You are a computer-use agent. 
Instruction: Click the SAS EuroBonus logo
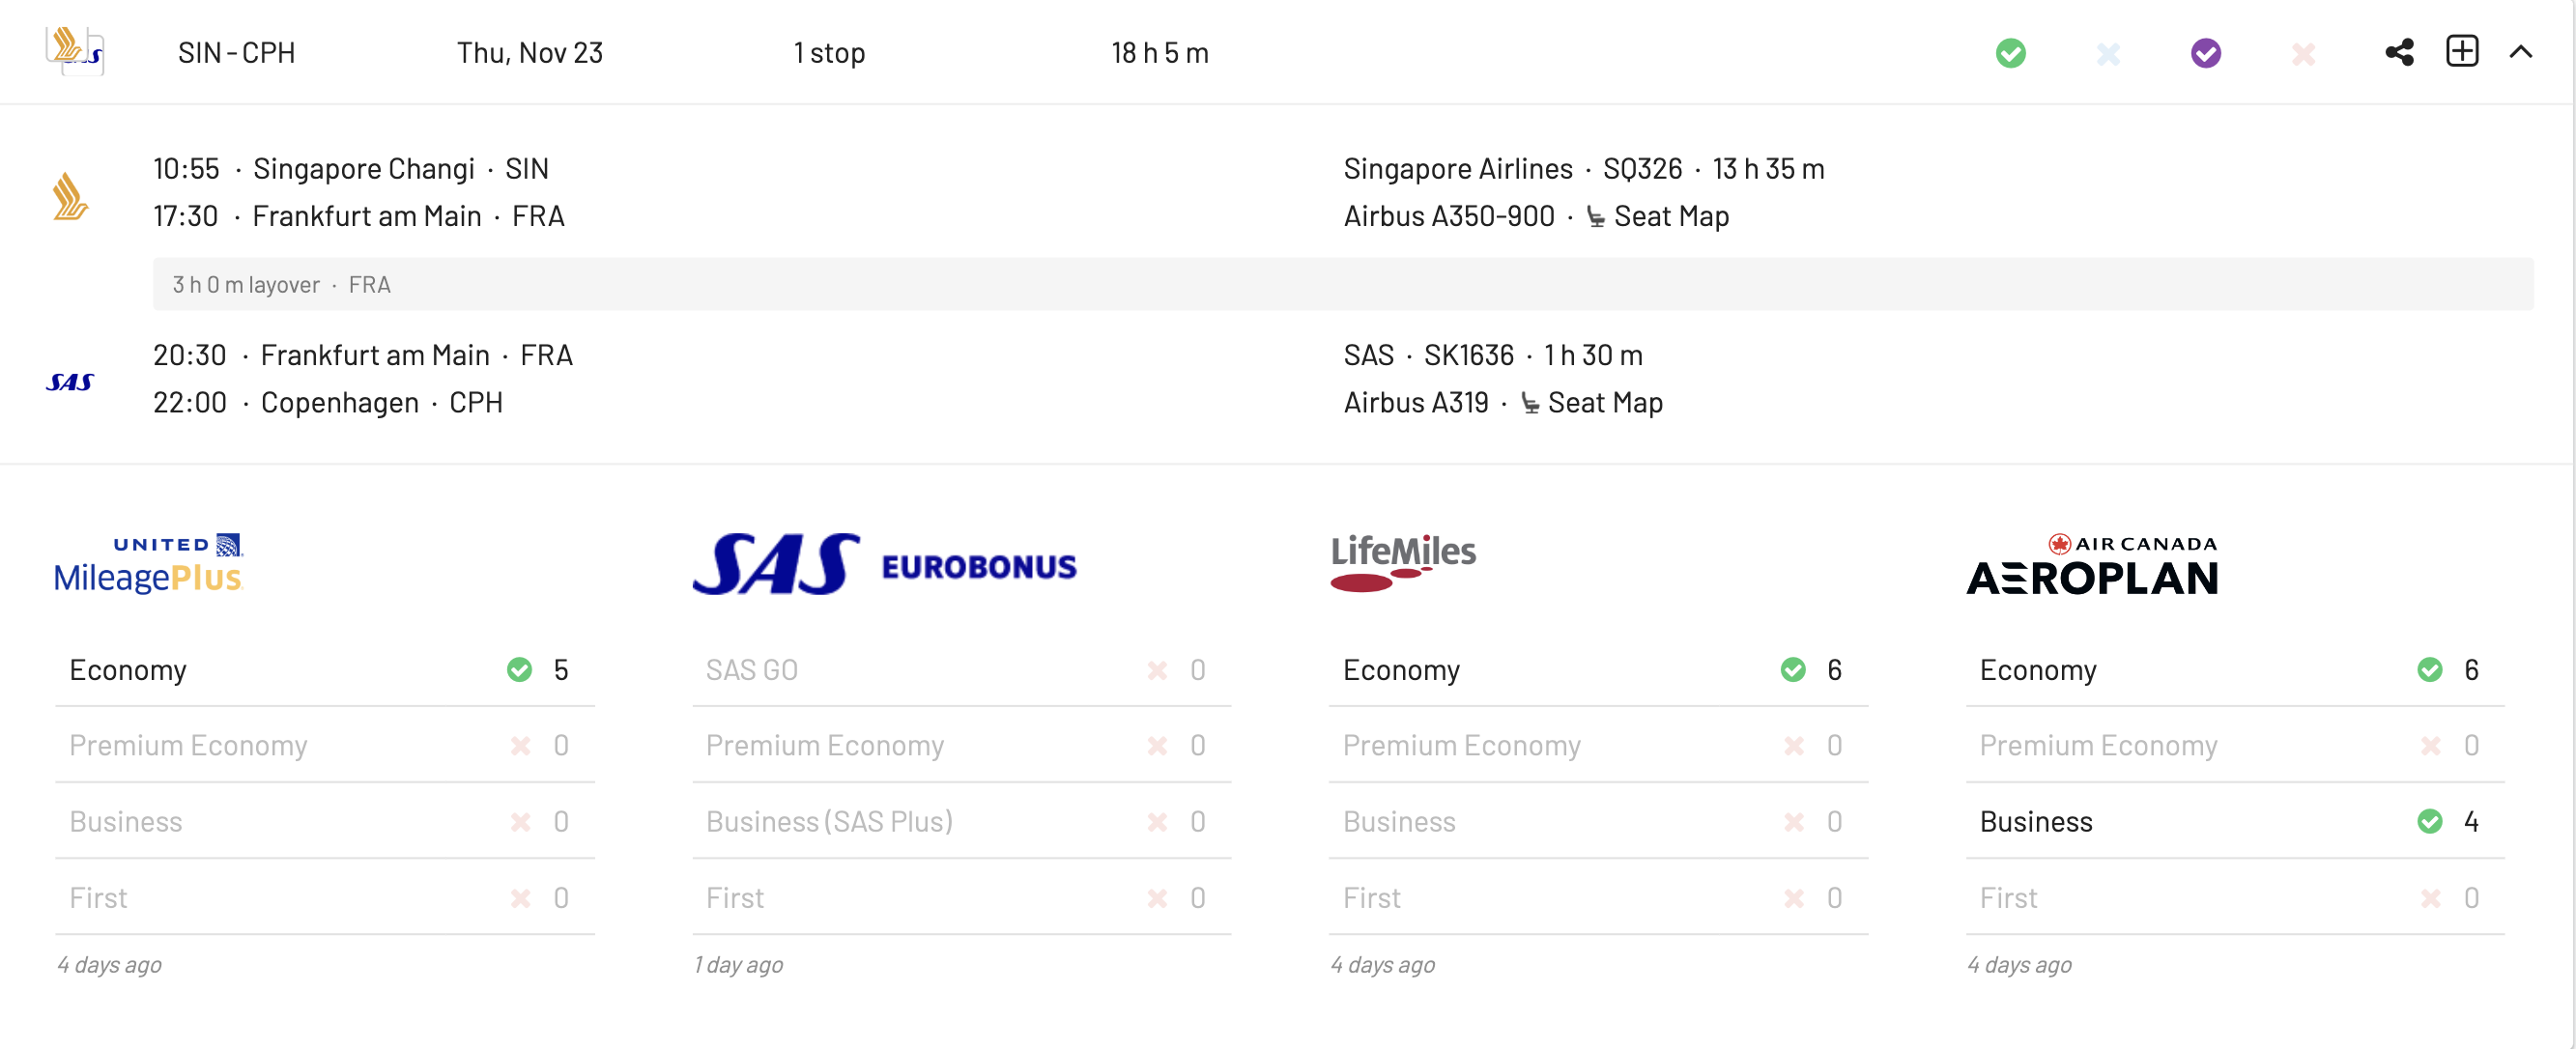click(884, 564)
